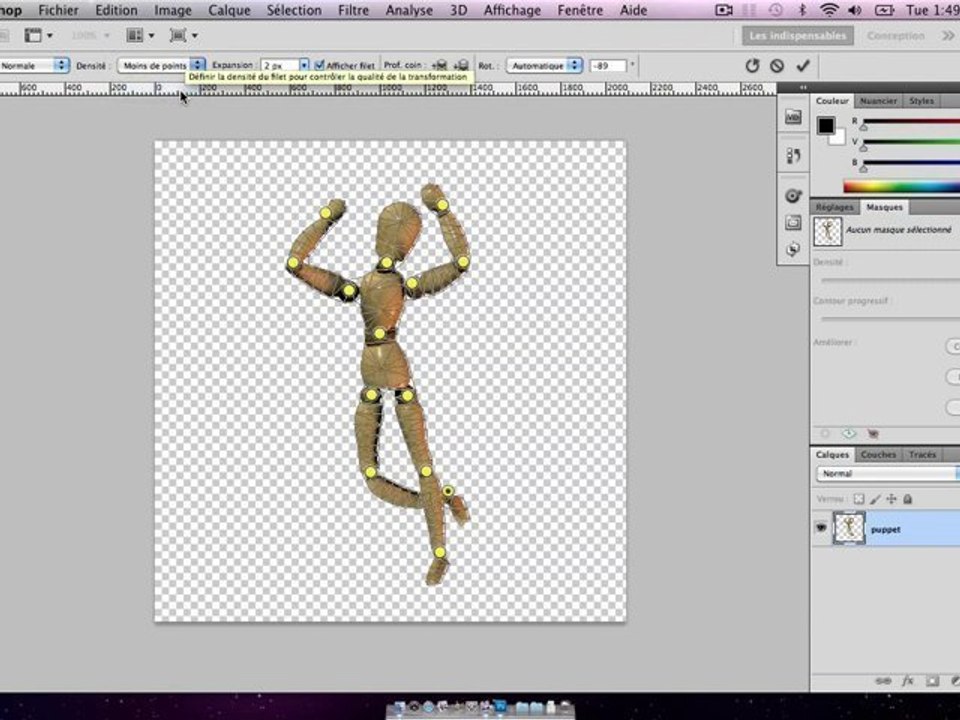Viewport: 960px width, 720px height.
Task: Open the Bluetooth menu bar icon
Action: (x=803, y=10)
